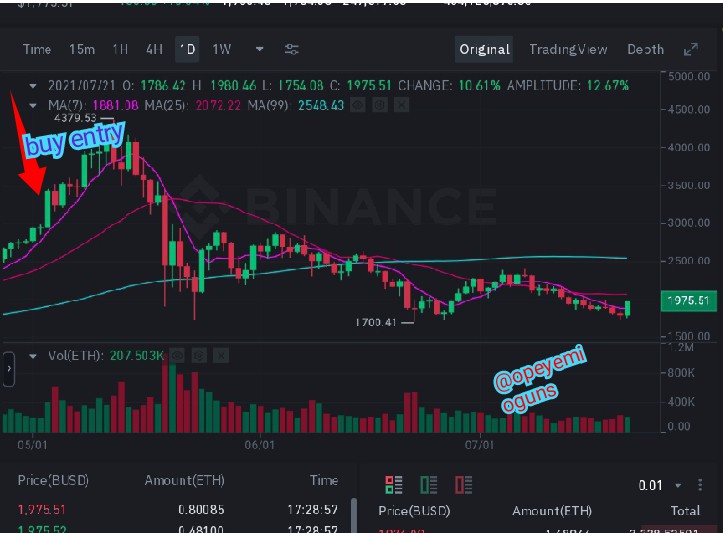Remove the Vol(ETH) indicator with its X icon
Screen dimensions: 723x533
[221, 355]
